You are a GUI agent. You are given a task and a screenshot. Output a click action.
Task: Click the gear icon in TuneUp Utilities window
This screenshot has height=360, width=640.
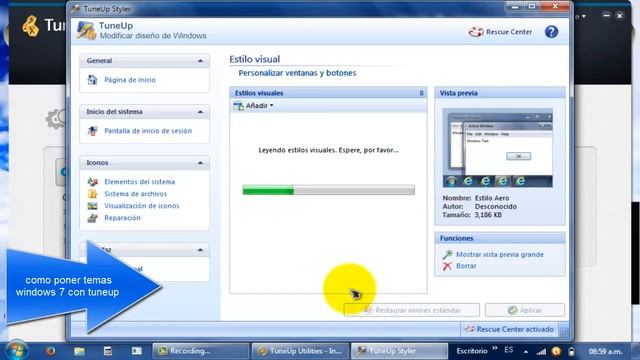click(x=55, y=119)
